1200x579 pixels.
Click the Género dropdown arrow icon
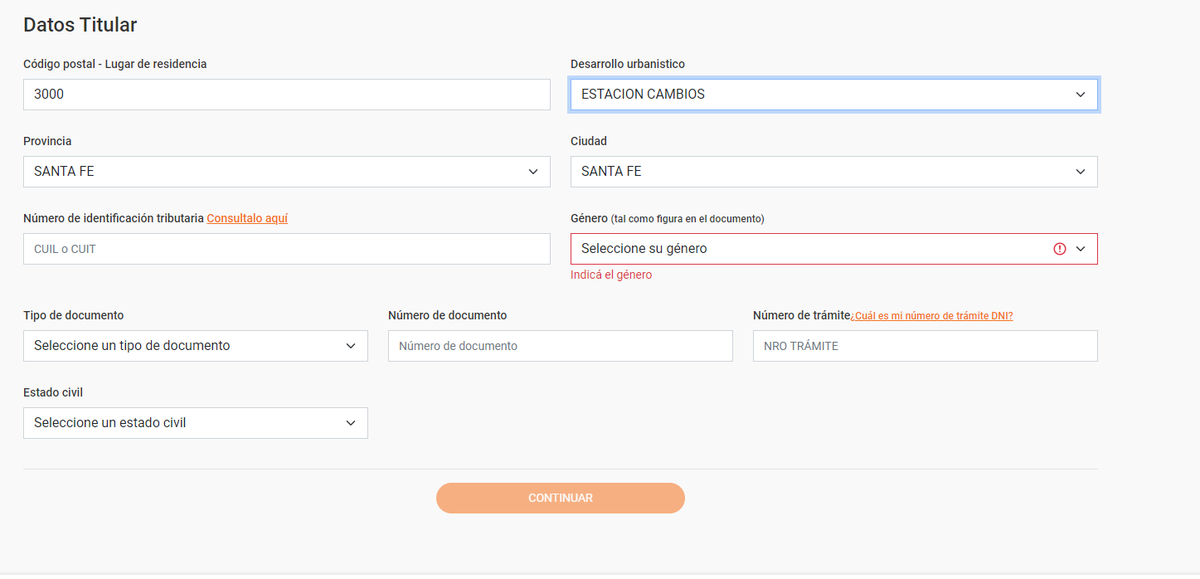tap(1081, 248)
